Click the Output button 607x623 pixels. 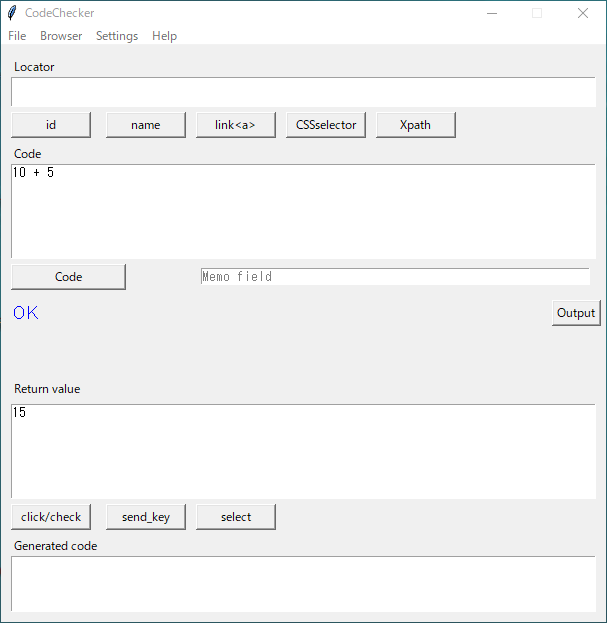(576, 313)
